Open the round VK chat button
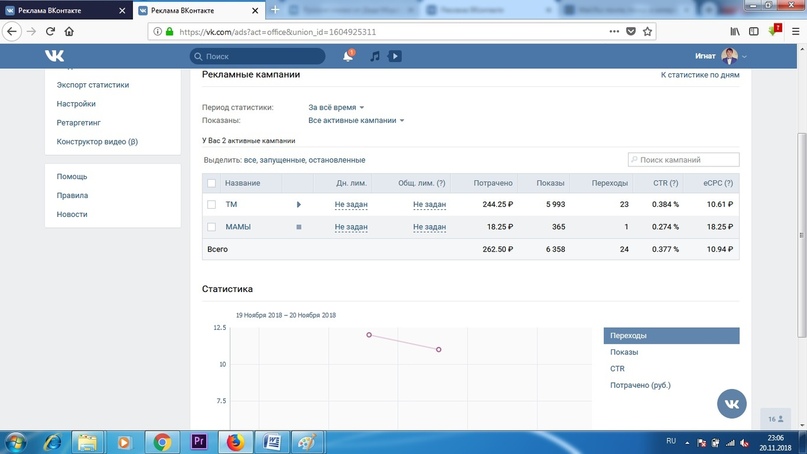This screenshot has height=454, width=807. (731, 404)
